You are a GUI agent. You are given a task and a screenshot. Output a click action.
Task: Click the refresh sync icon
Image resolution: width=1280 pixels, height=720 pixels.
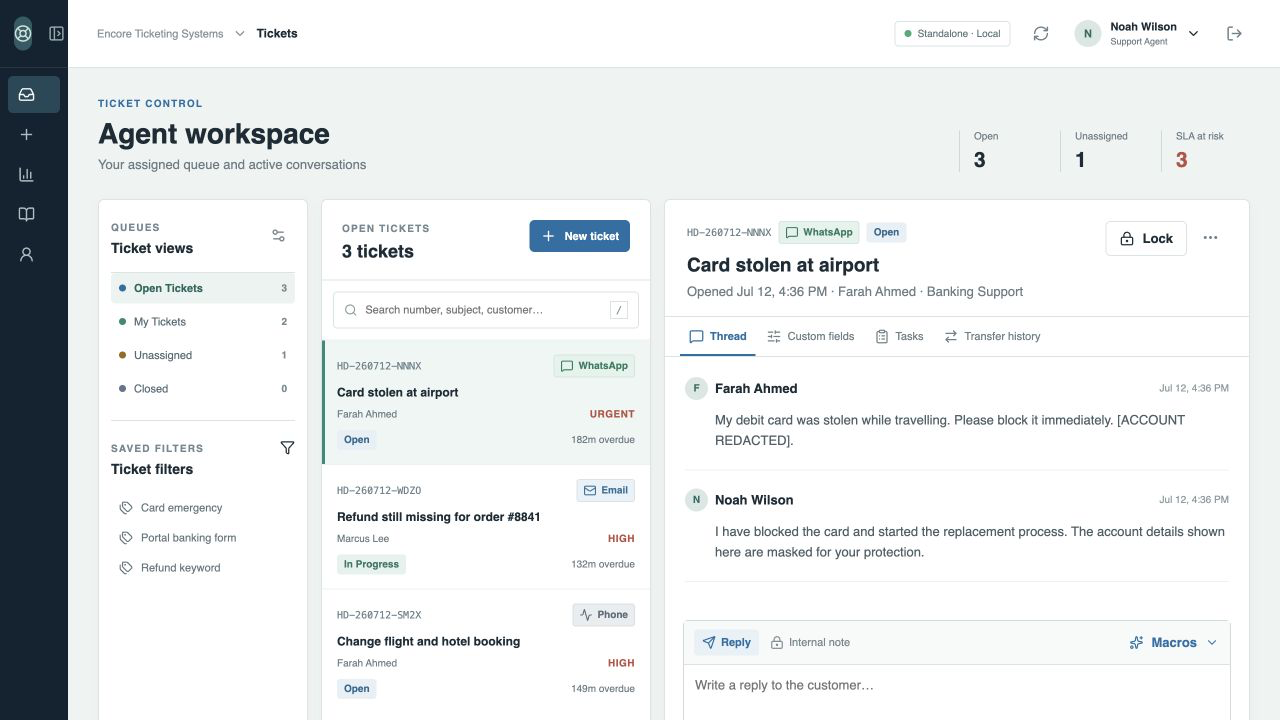[1041, 33]
